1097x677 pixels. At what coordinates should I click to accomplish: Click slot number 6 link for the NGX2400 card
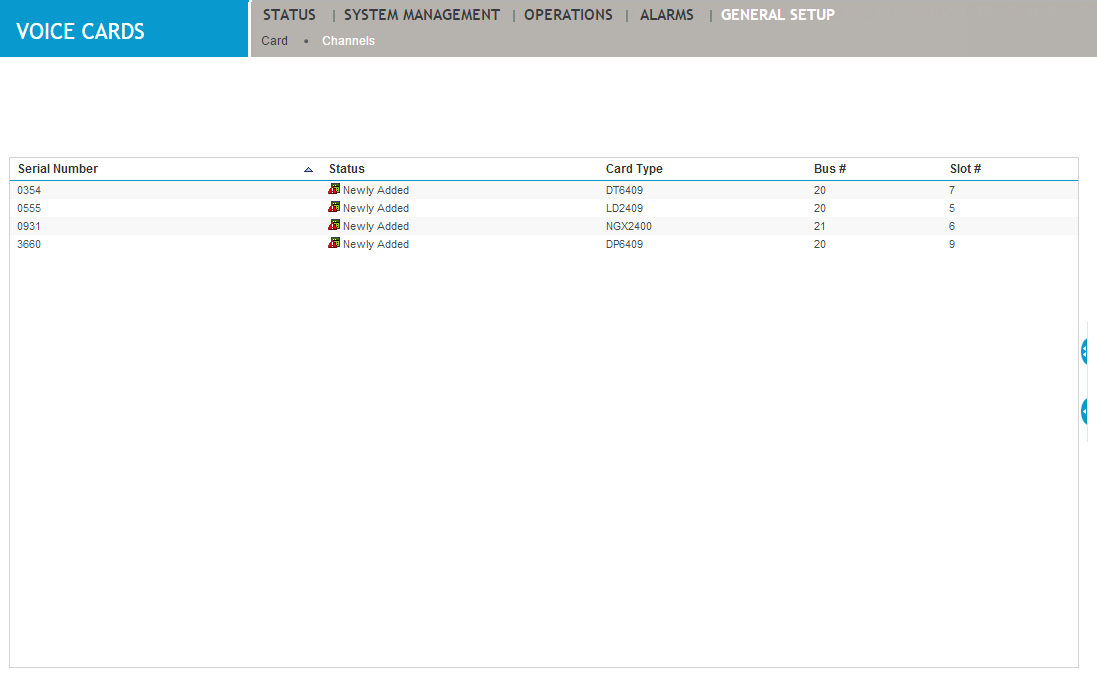951,225
